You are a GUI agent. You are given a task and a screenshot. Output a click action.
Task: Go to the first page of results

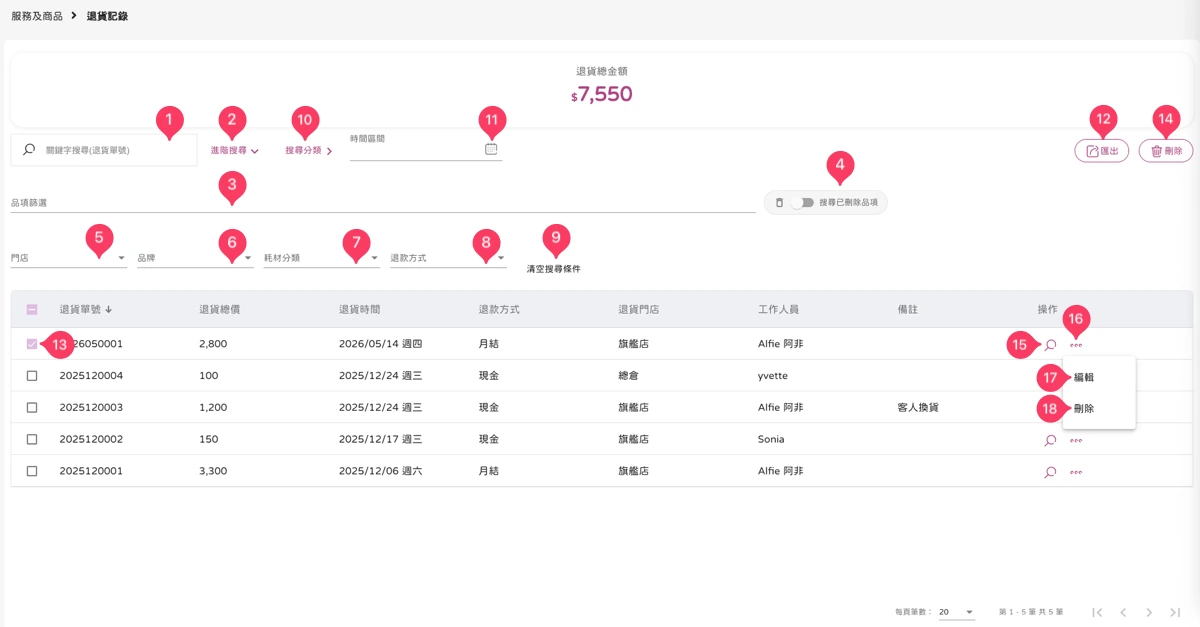click(1097, 612)
